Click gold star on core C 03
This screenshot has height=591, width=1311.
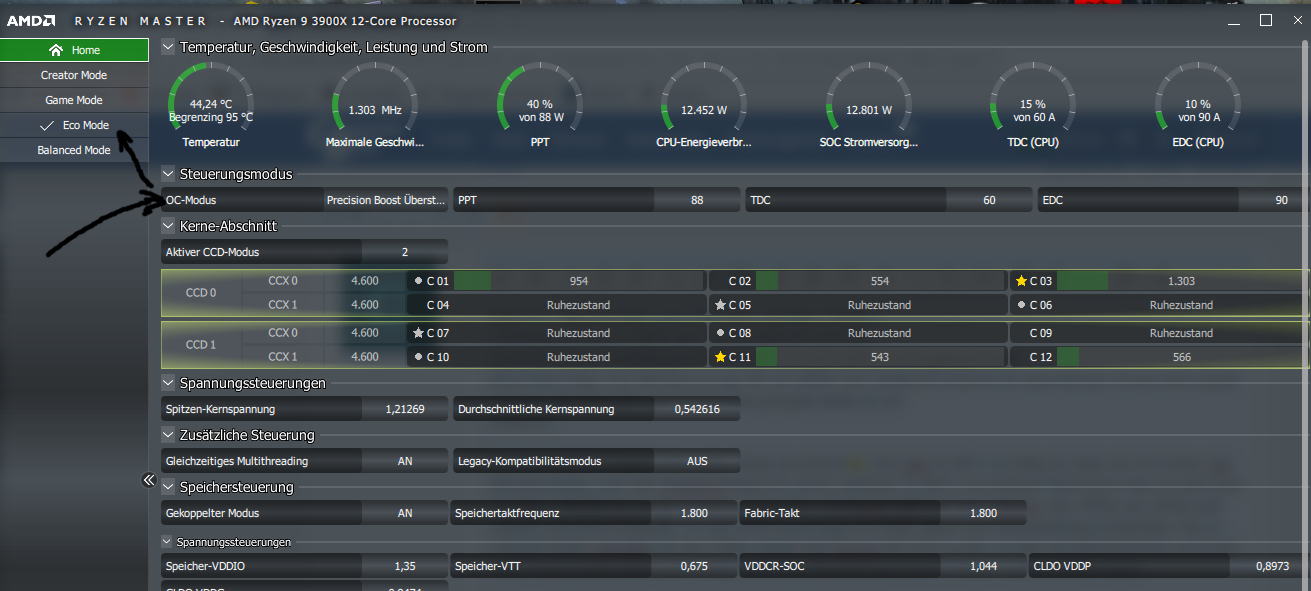pos(1021,281)
